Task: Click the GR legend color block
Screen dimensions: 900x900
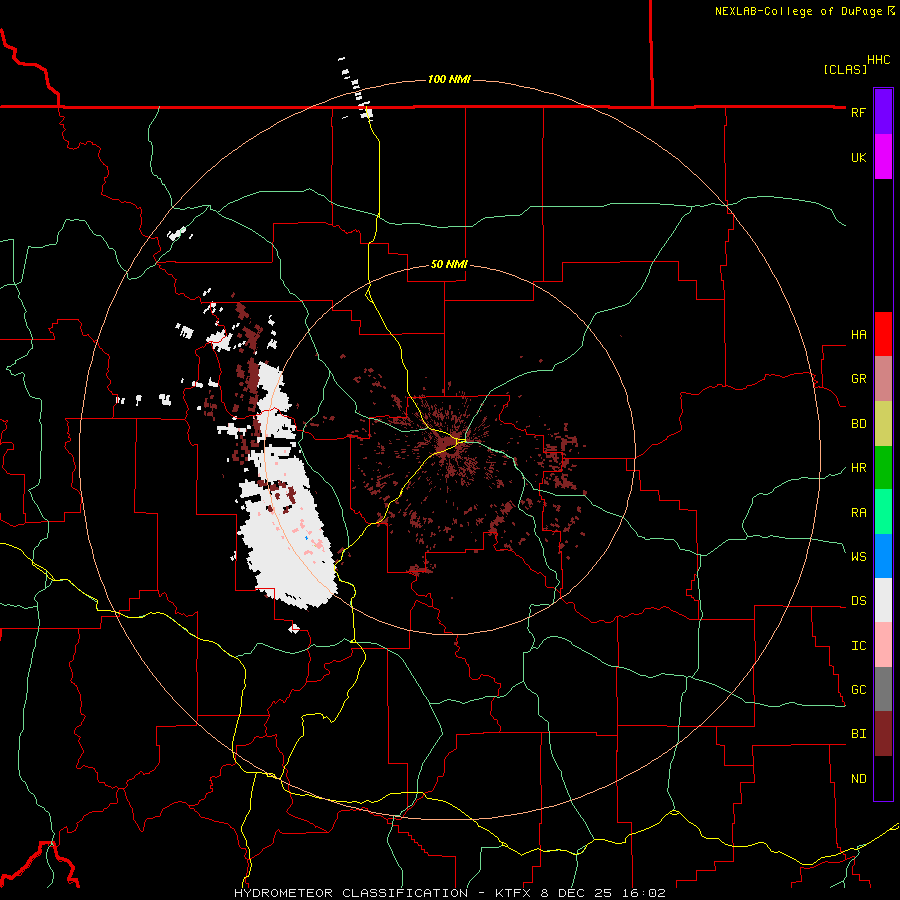Action: [x=883, y=379]
